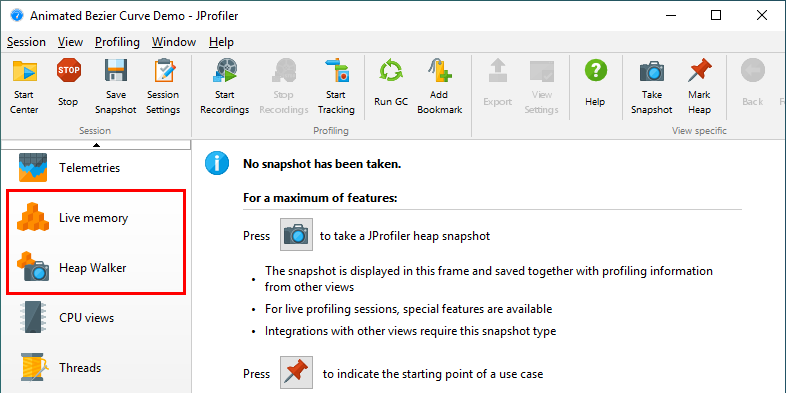The image size is (786, 393).
Task: Open the Window menu
Action: (x=174, y=42)
